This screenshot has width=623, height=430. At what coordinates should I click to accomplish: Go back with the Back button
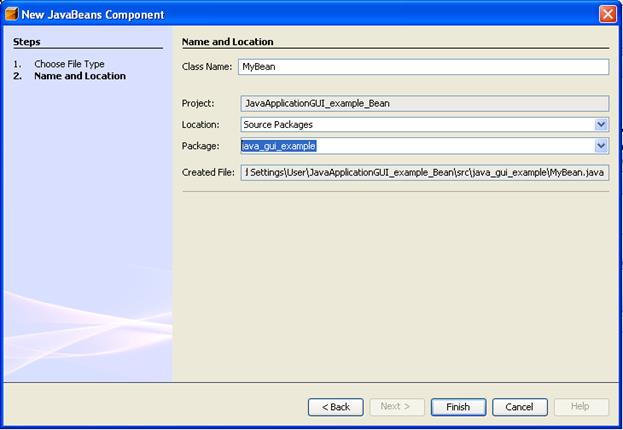(335, 407)
